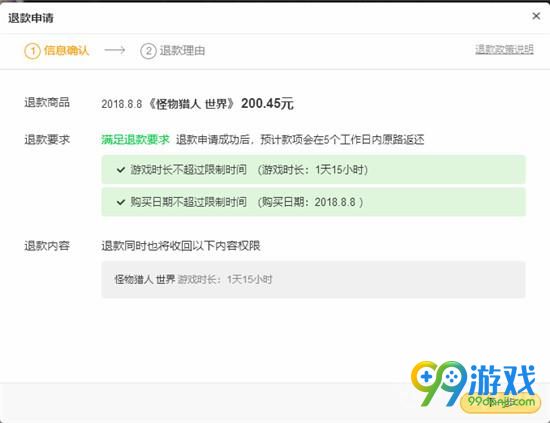Click the 退款申请 dialog title
This screenshot has width=550, height=423.
coord(31,18)
